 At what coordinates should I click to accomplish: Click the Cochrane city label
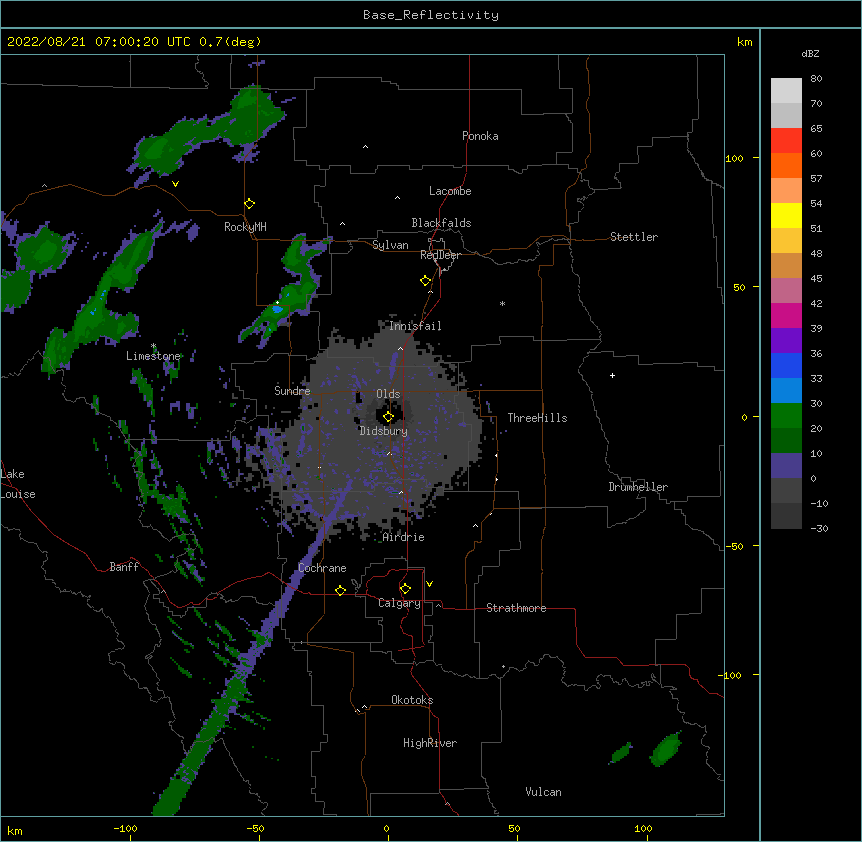322,568
